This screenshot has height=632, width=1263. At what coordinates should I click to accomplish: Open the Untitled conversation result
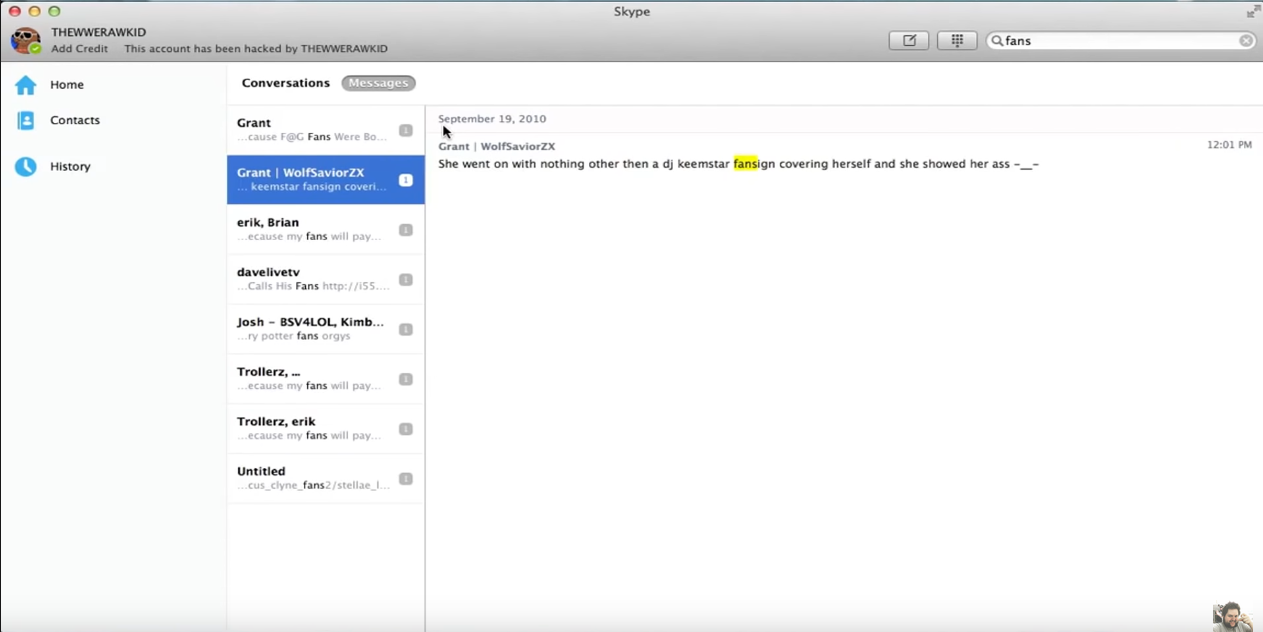[x=326, y=478]
